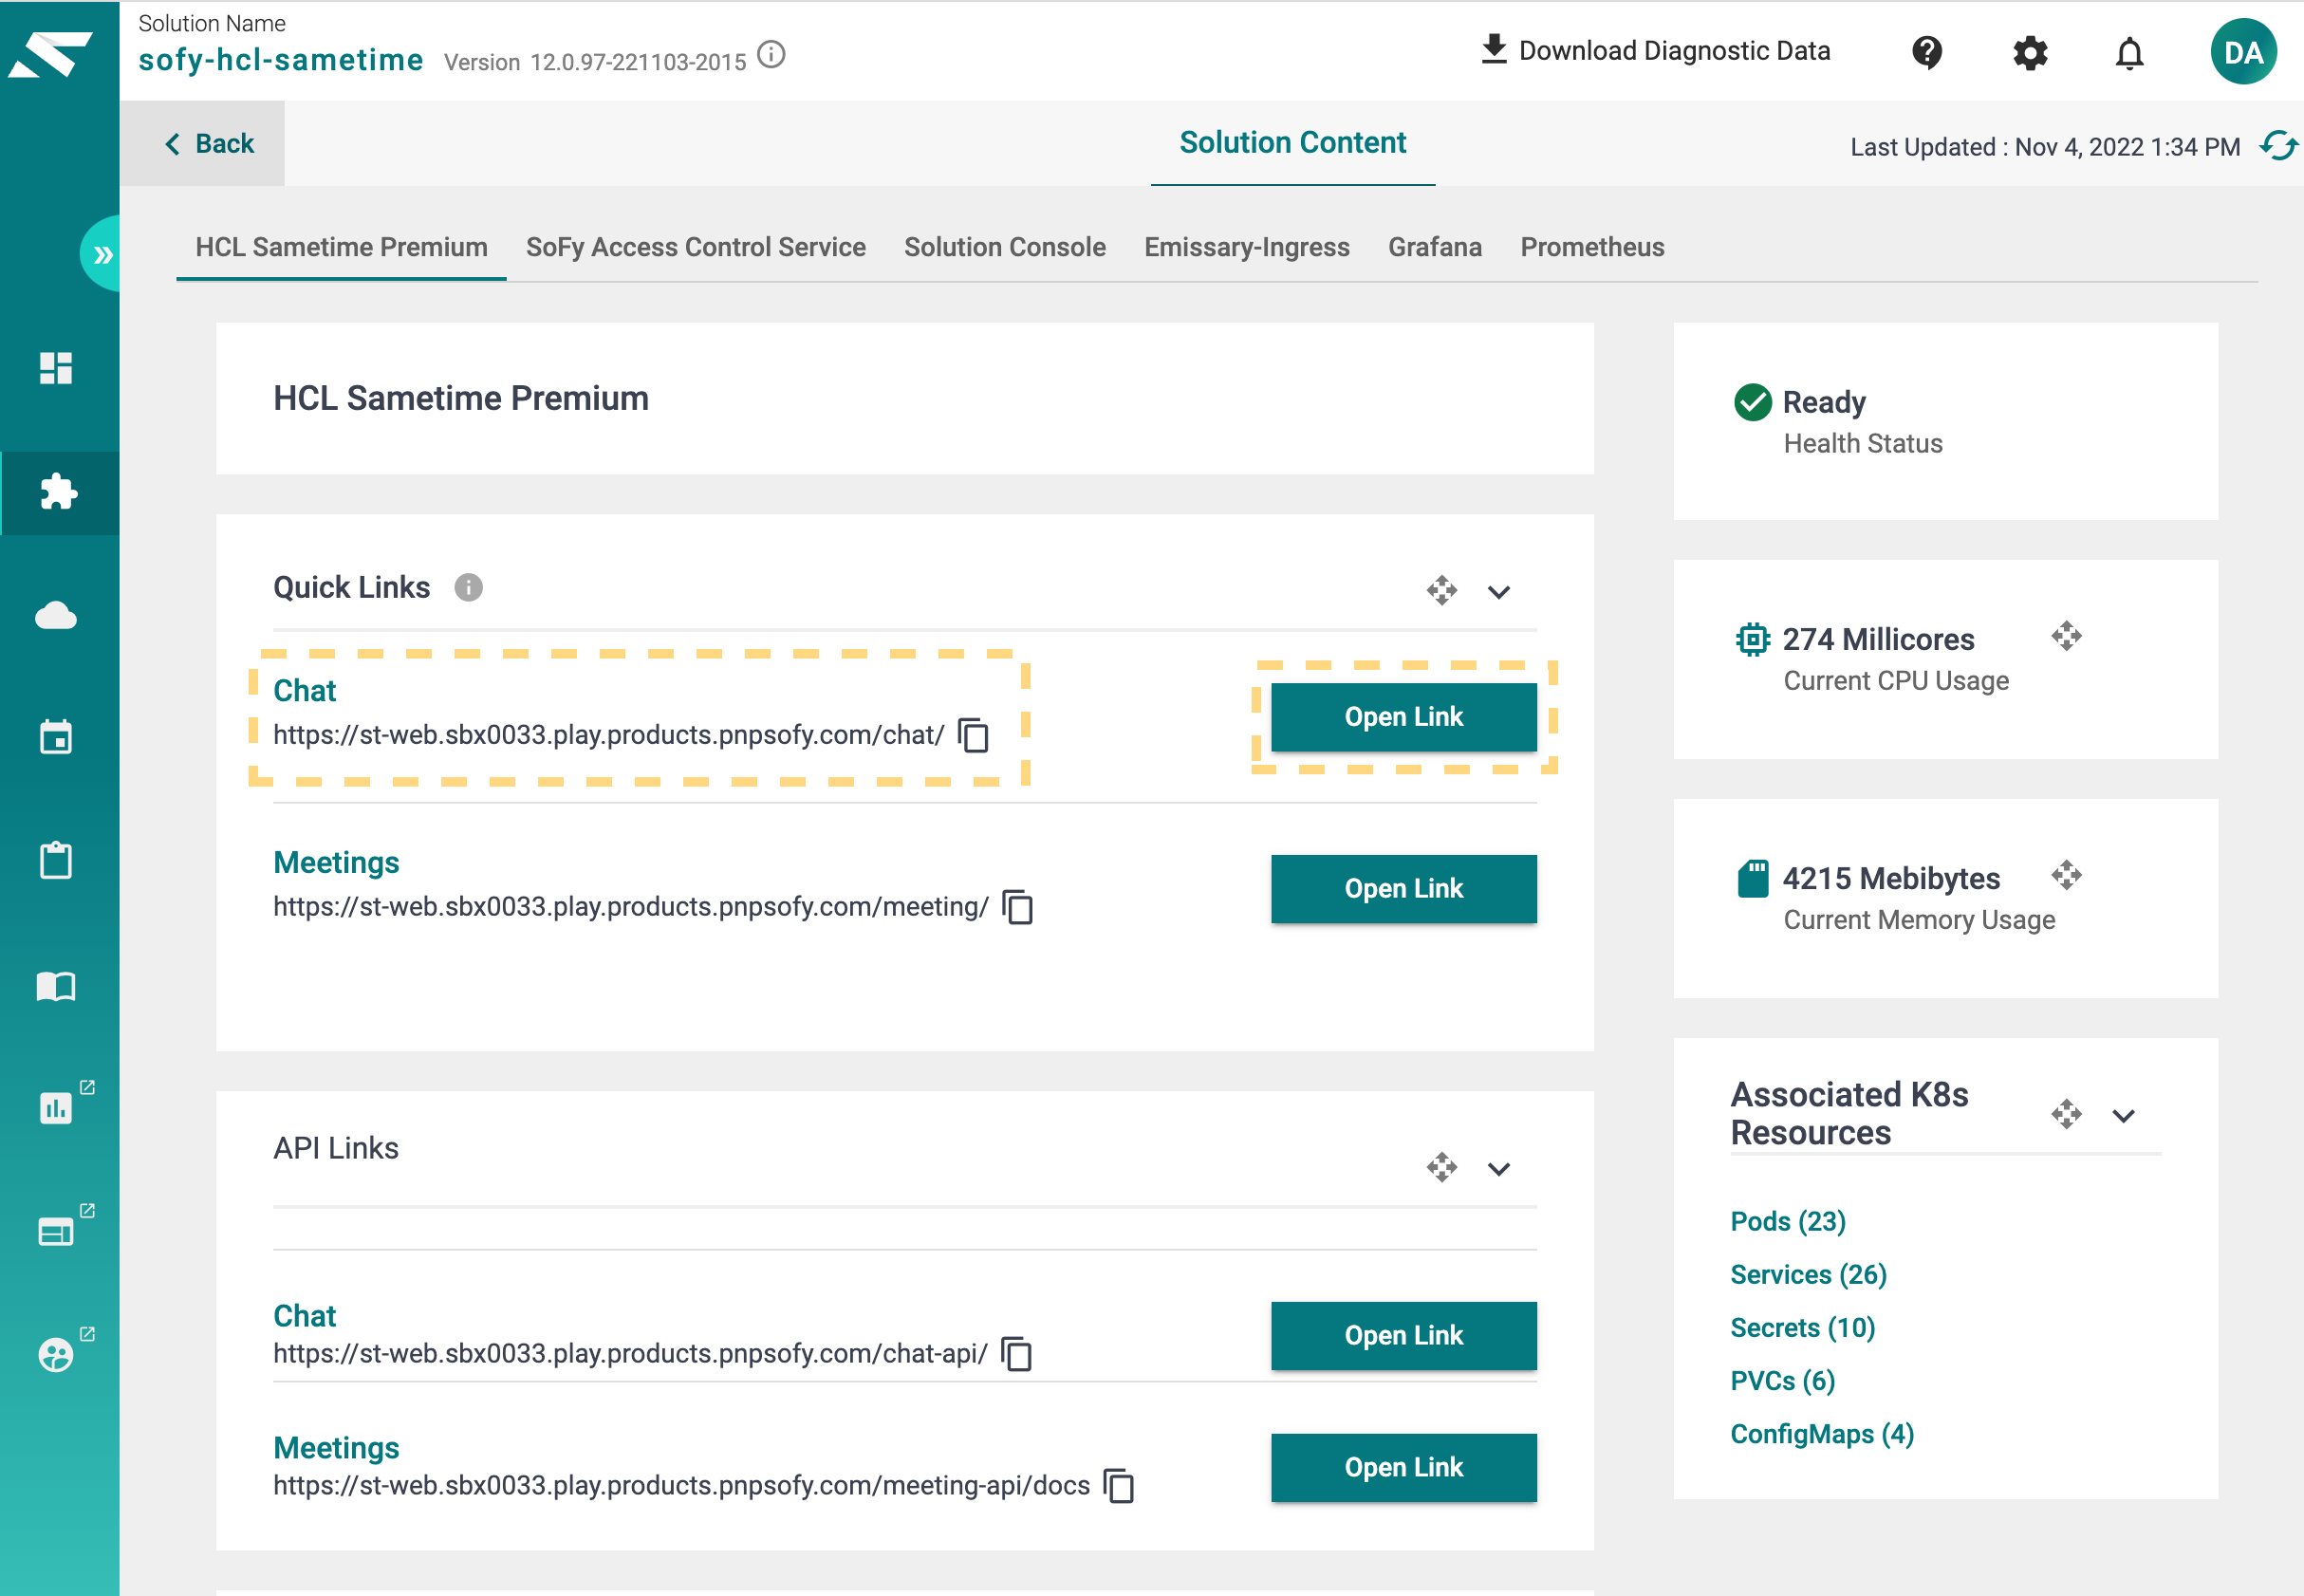This screenshot has height=1596, width=2304.
Task: Open settings via the gear icon
Action: tap(2029, 52)
